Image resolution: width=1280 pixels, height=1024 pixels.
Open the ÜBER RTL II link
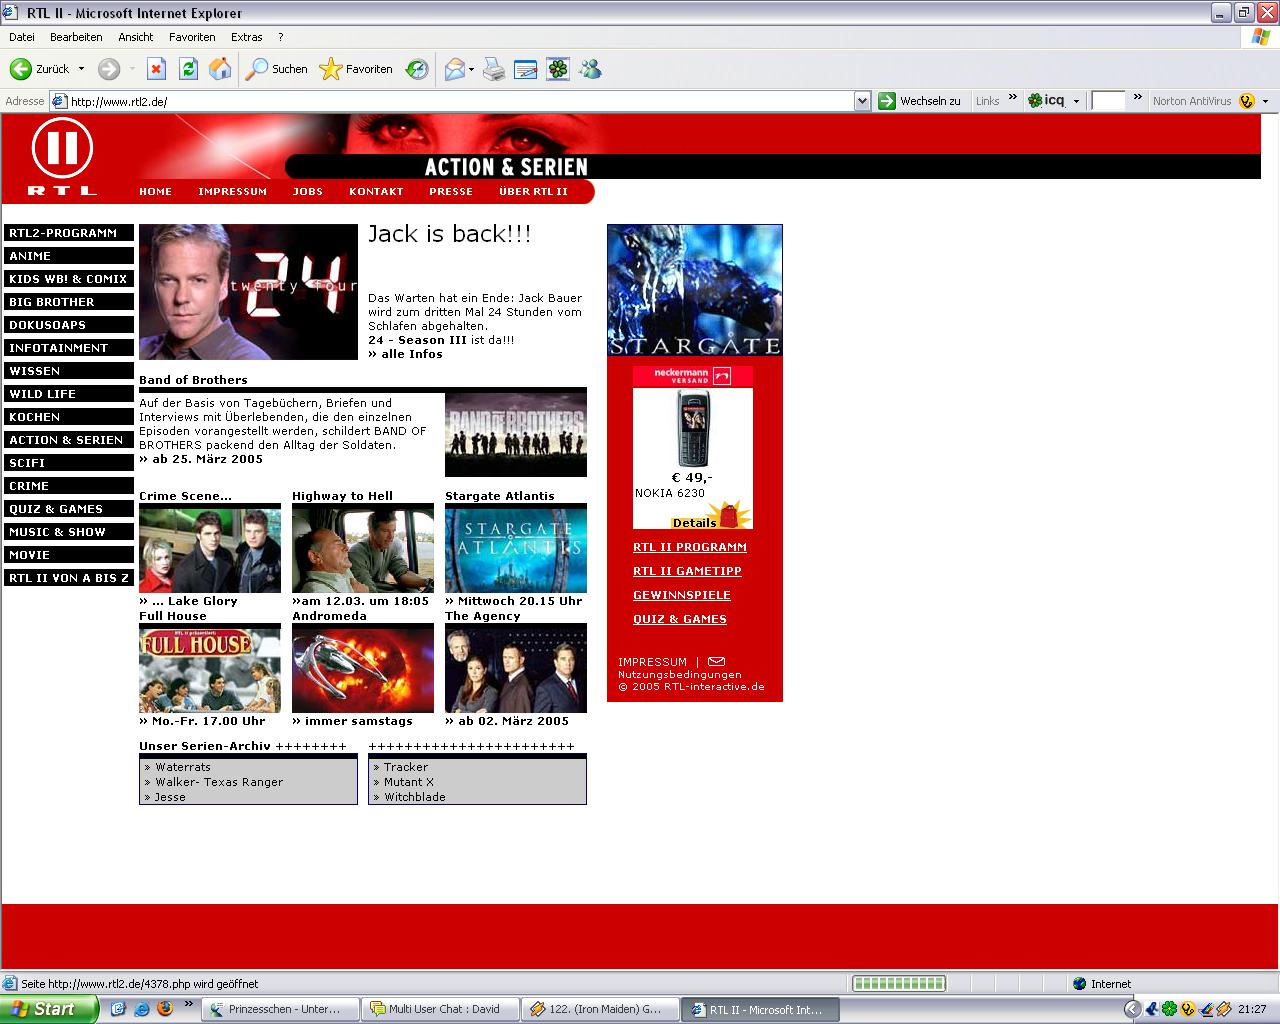(x=533, y=191)
